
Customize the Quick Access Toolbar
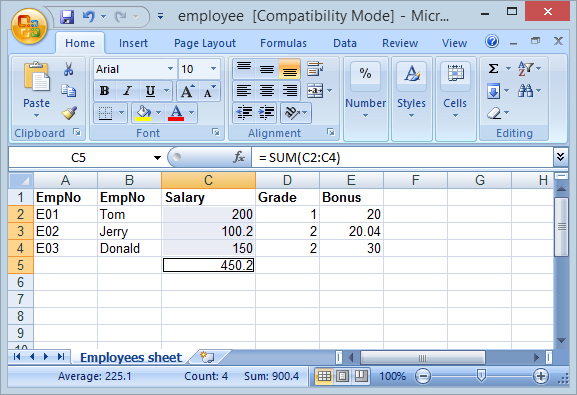[160, 16]
